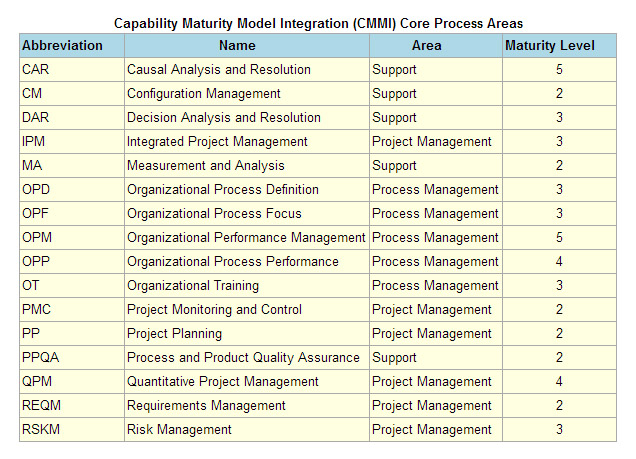
Task: Click the Project Planning name cell
Action: click(x=247, y=333)
